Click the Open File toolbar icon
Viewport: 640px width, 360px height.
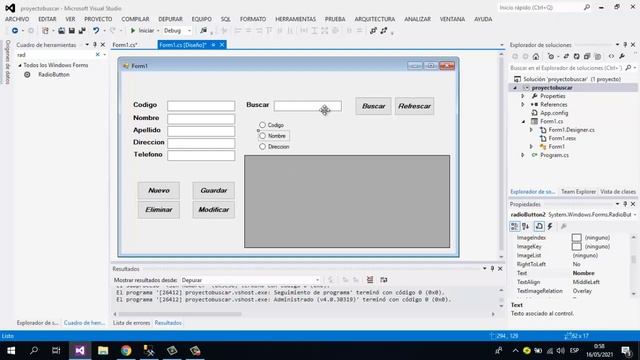point(61,31)
